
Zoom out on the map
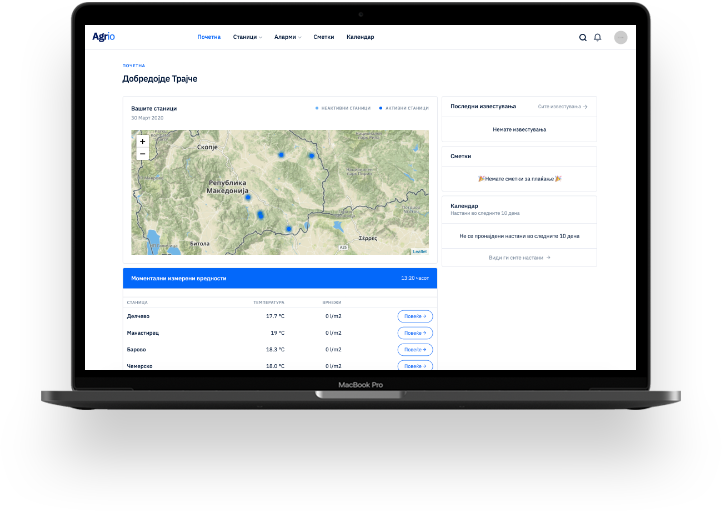[x=142, y=154]
